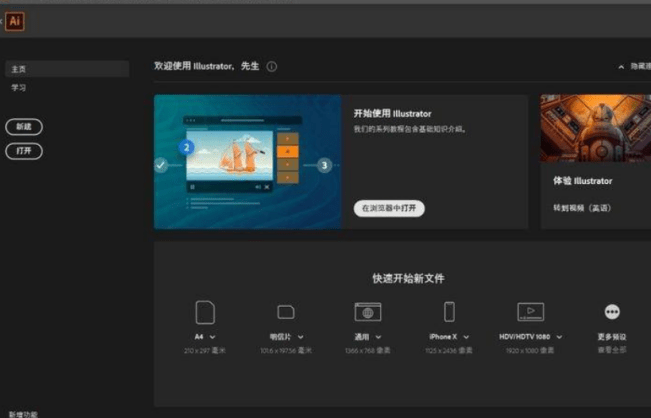Select the HDV/HDTV 1080 video preset icon
Viewport: 651px width, 418px height.
coord(531,312)
